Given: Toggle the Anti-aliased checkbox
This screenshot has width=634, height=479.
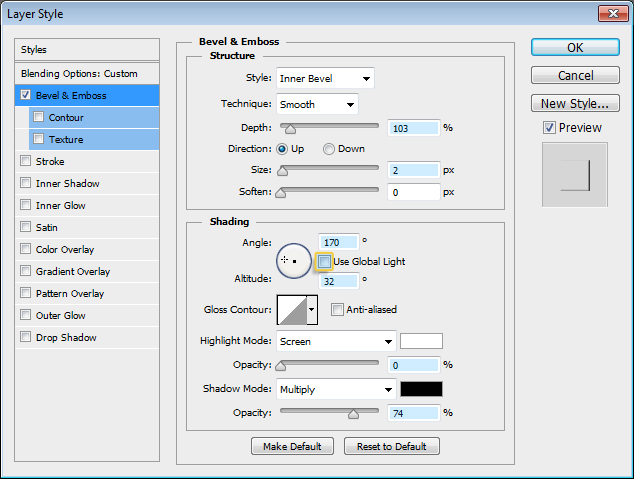Looking at the screenshot, I should (x=337, y=310).
